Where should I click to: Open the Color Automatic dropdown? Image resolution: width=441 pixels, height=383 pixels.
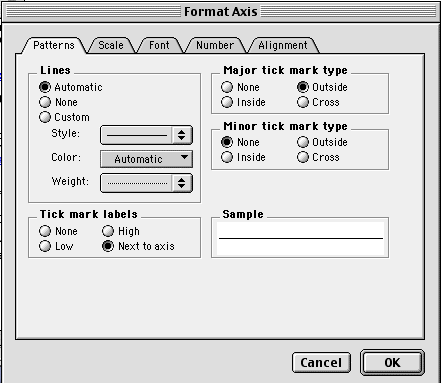point(146,159)
